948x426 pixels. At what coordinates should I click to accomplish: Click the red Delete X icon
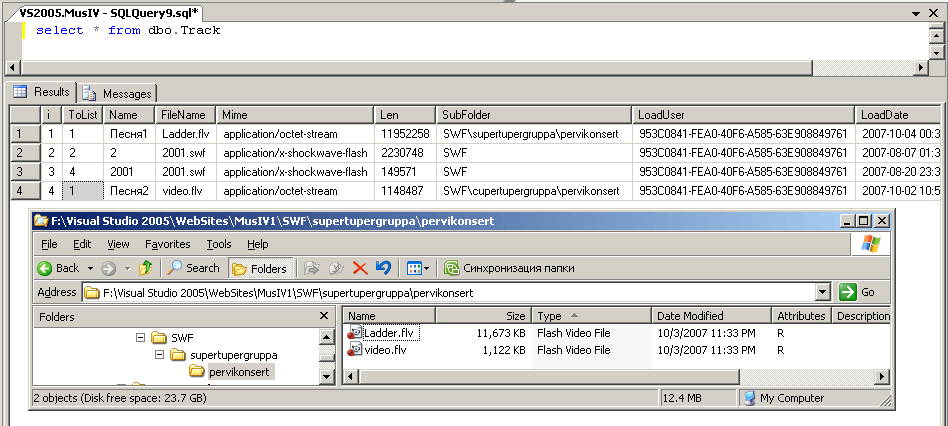click(360, 268)
